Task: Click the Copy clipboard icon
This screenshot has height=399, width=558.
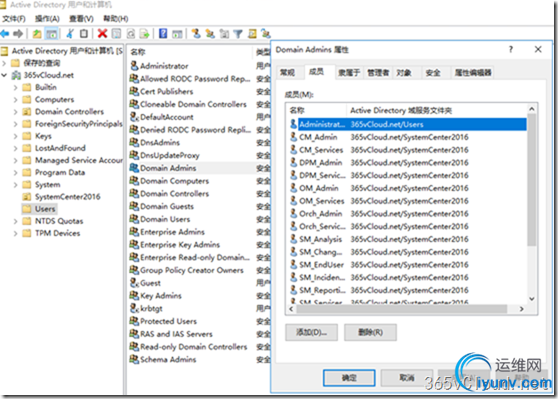Action: click(84, 34)
